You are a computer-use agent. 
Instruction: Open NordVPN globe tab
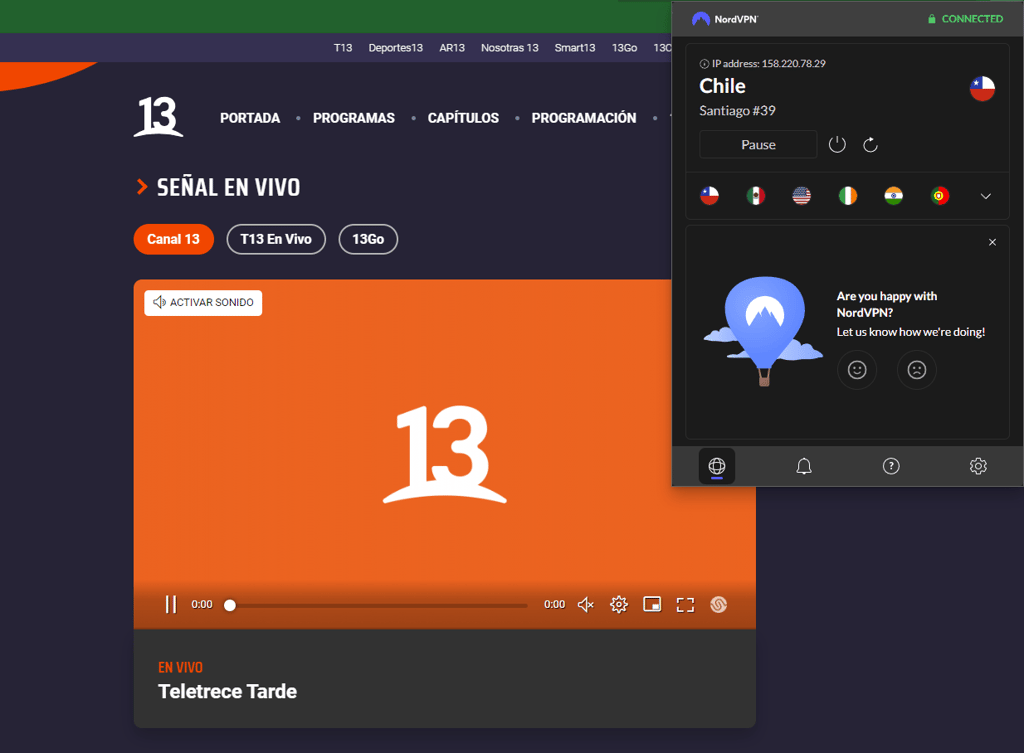[x=717, y=466]
